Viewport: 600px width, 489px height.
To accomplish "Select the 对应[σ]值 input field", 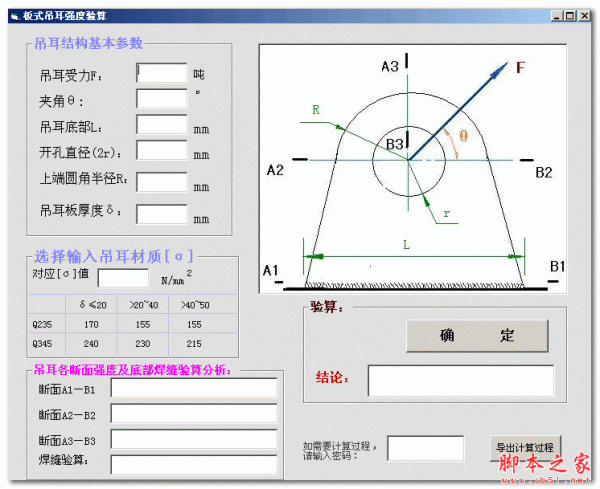I will [123, 278].
